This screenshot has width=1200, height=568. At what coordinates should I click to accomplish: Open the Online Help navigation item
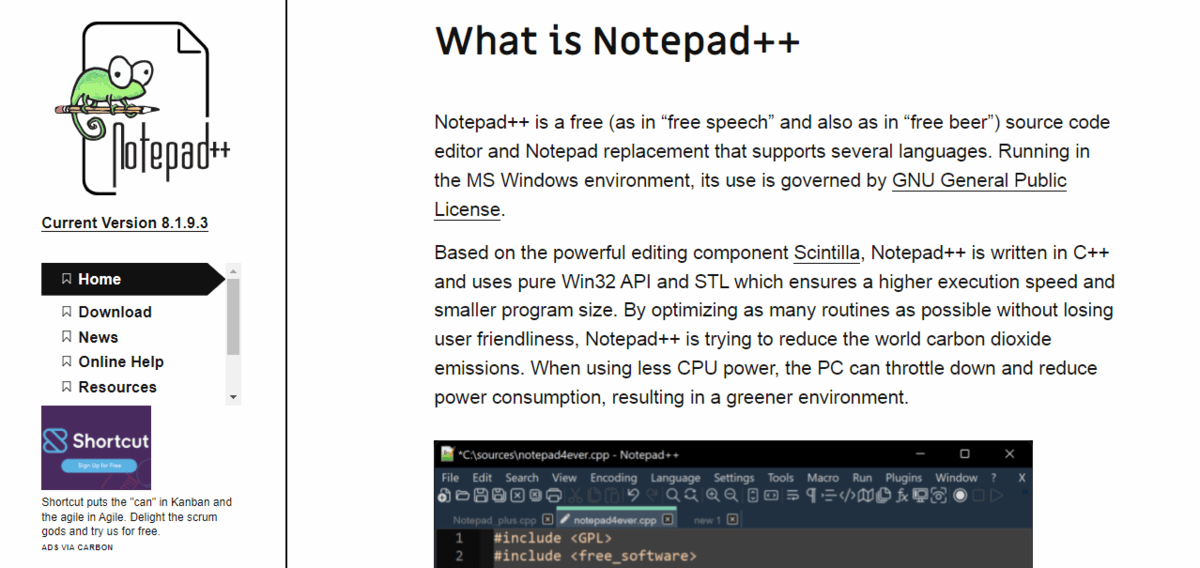(x=121, y=361)
